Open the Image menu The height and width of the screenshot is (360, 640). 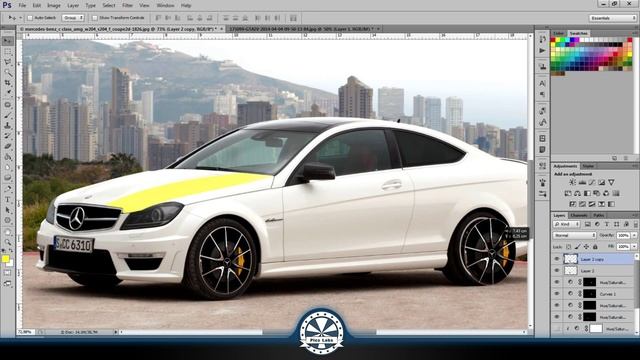[x=53, y=5]
